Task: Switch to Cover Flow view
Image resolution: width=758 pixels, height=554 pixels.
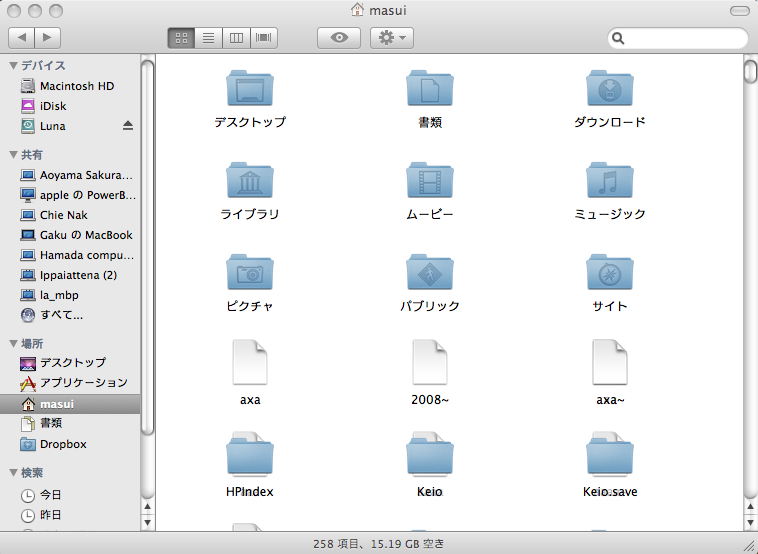Action: pos(263,38)
